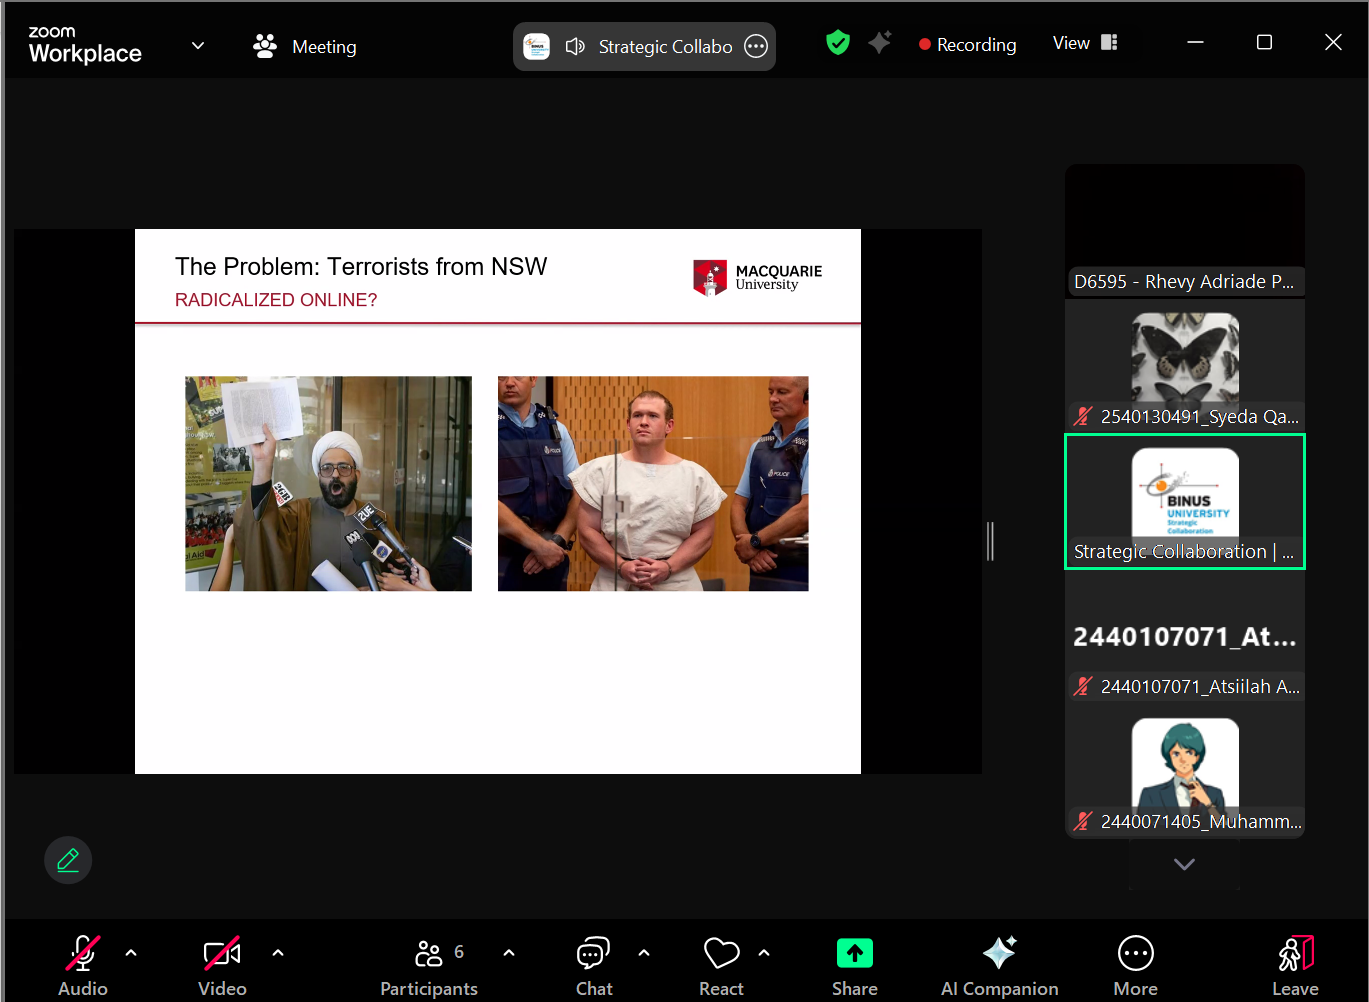Click the green encryption shield icon
This screenshot has width=1369, height=1002.
point(837,42)
